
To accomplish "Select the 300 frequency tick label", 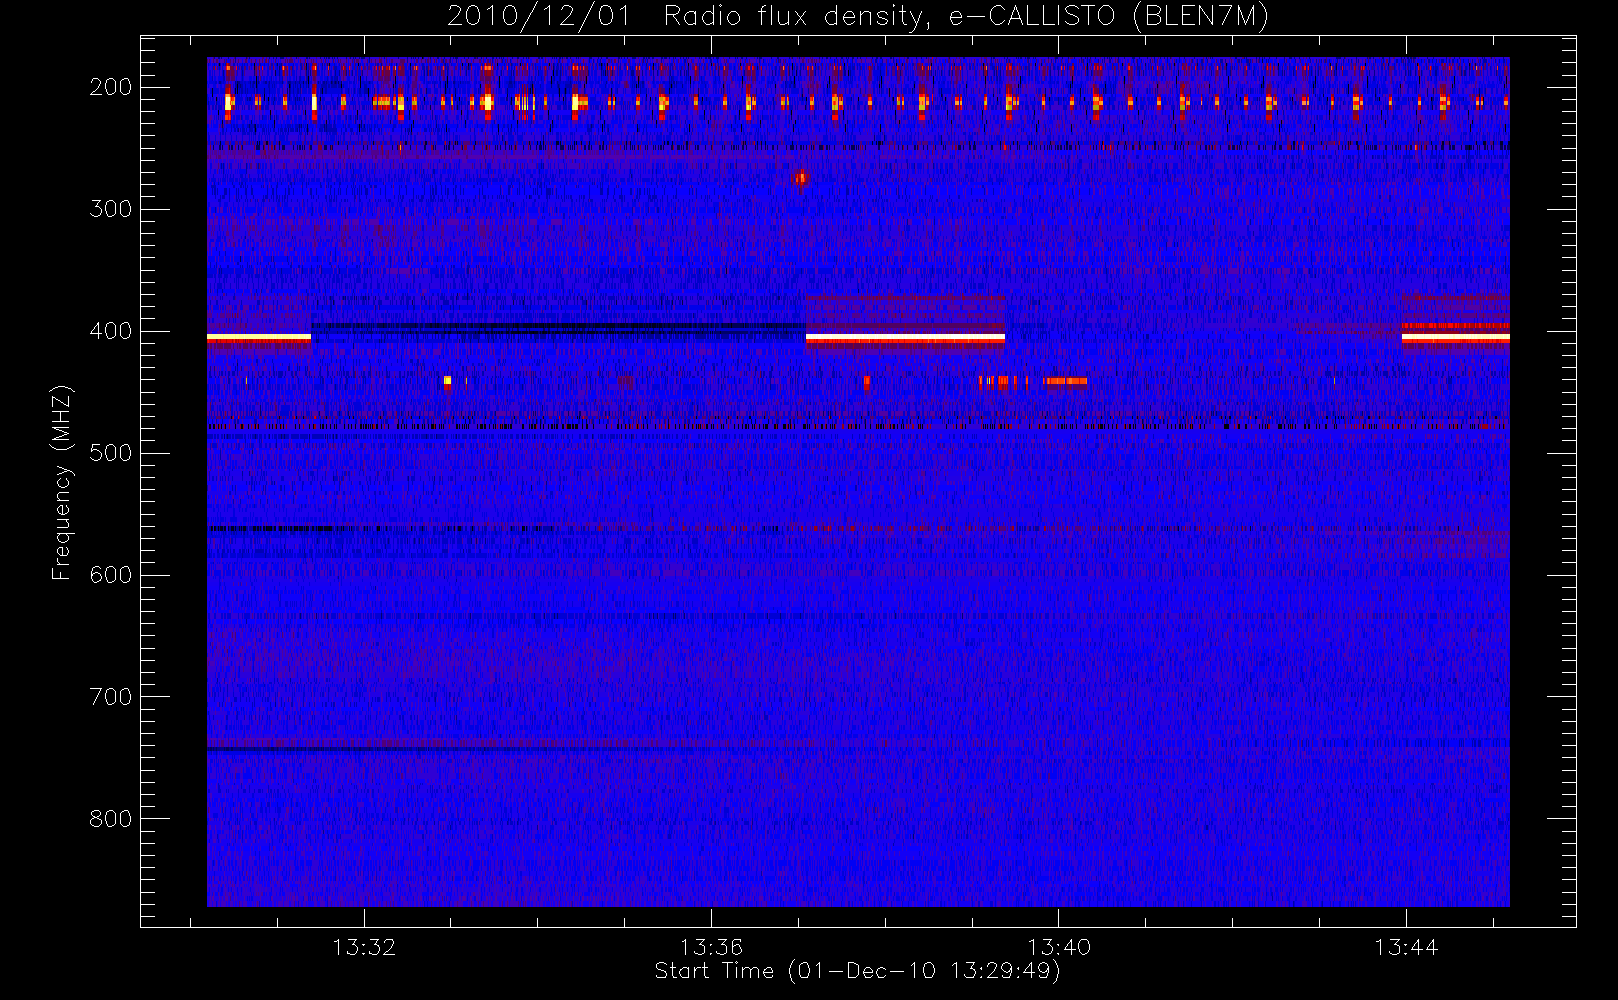I will (111, 209).
